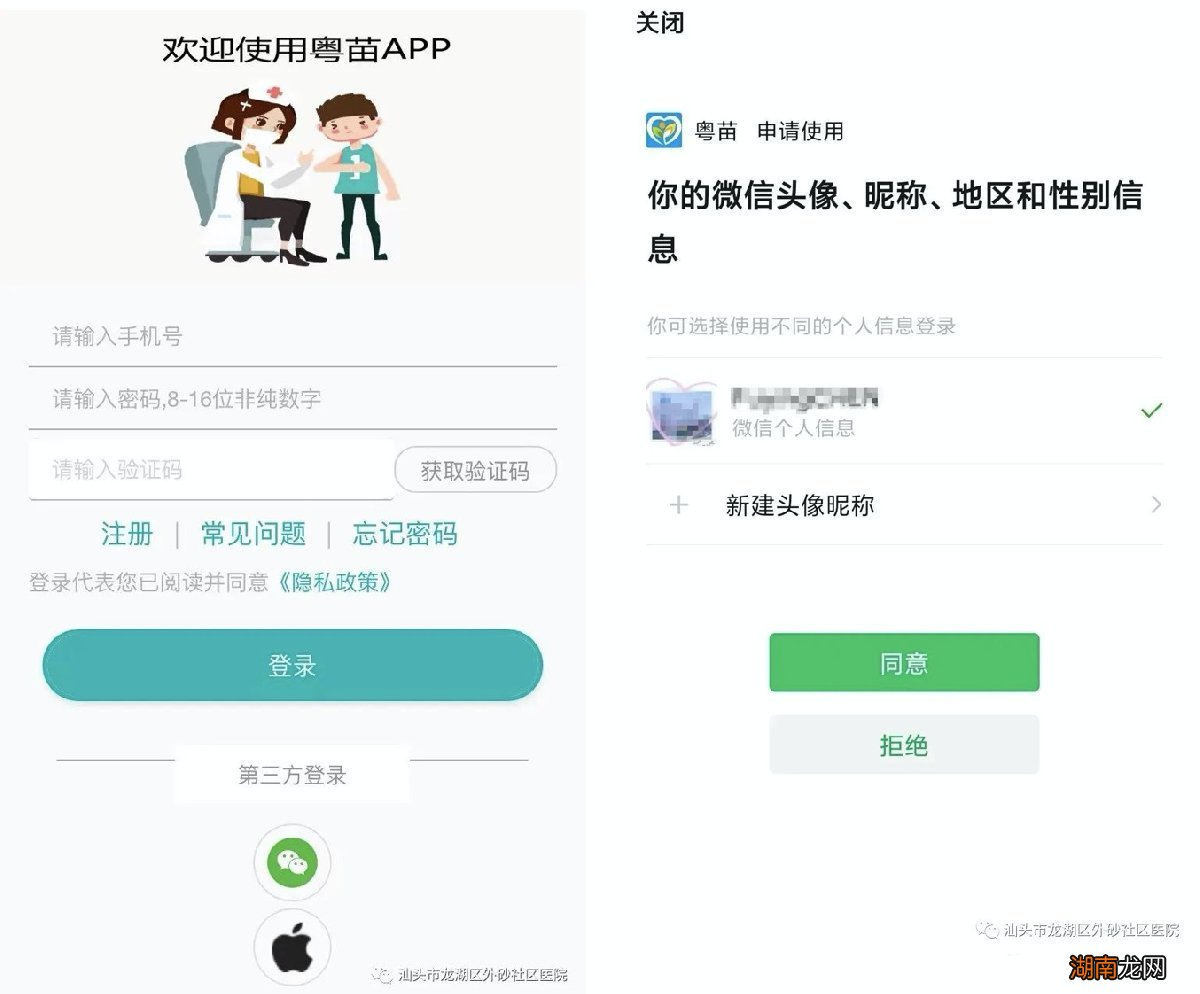Click the green checkmark on the WeChat profile

1152,409
